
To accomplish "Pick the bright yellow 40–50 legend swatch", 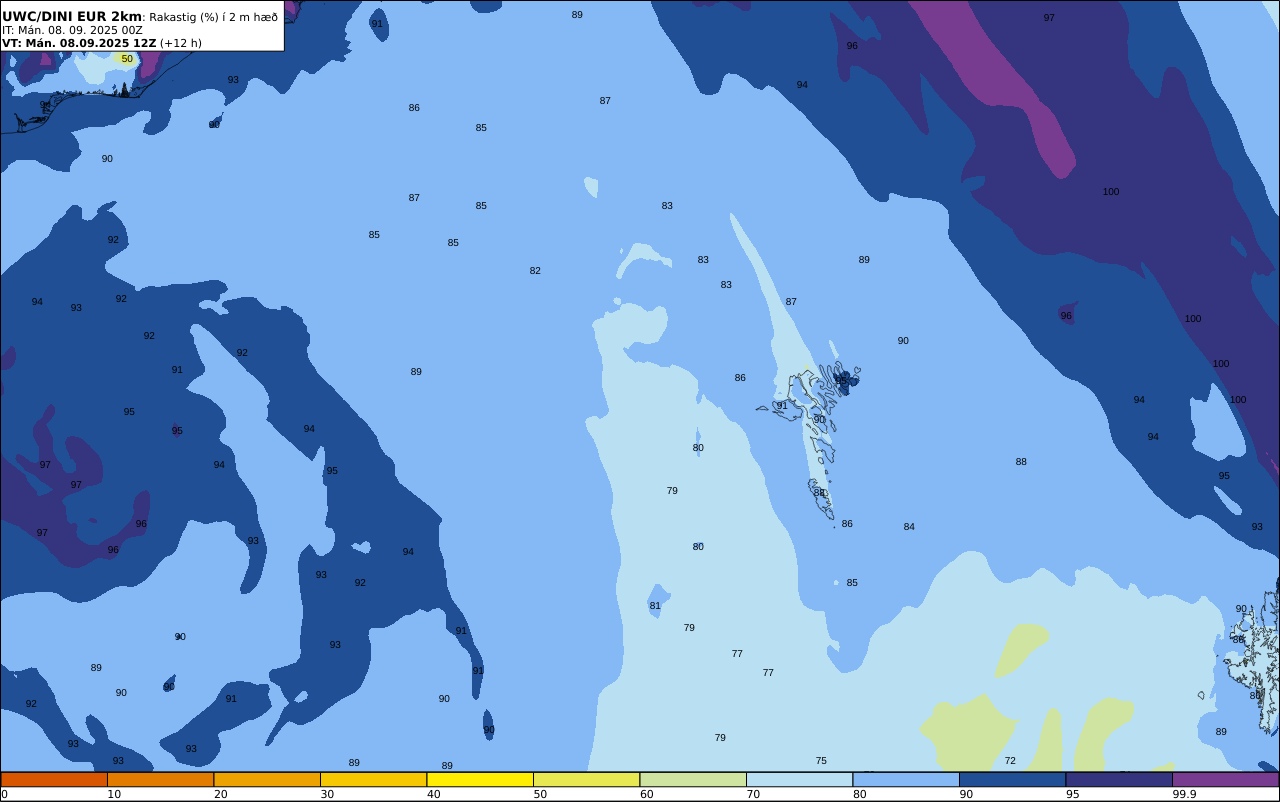I will [480, 779].
